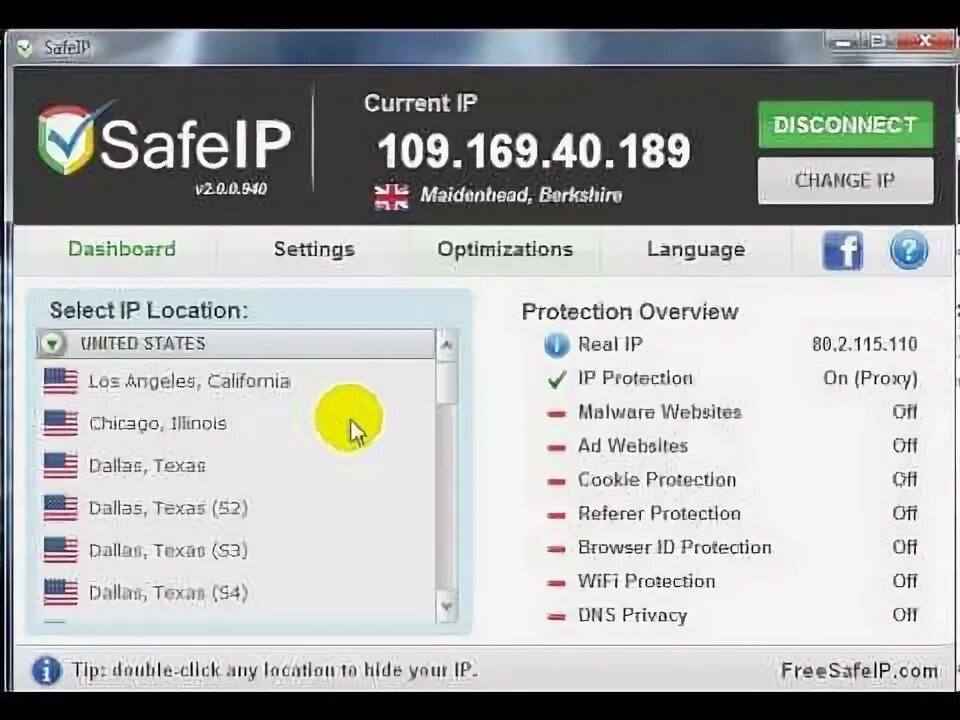
Task: Click the green checkmark beside IP Protection
Action: [557, 379]
